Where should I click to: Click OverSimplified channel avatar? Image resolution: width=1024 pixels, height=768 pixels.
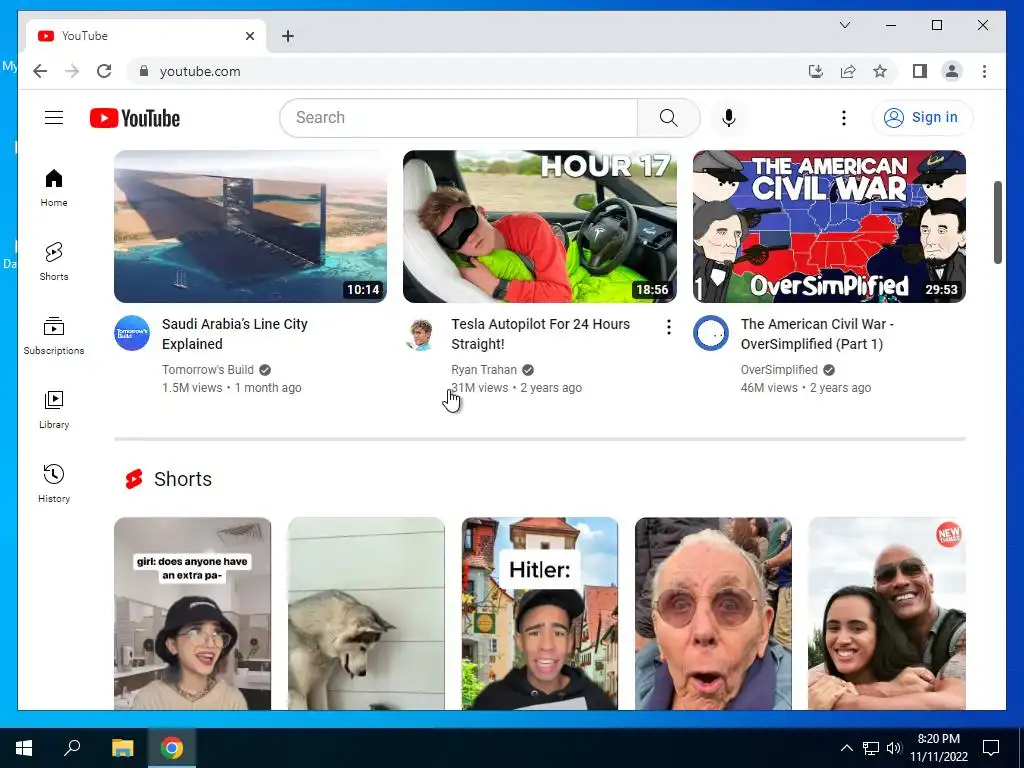coord(711,333)
